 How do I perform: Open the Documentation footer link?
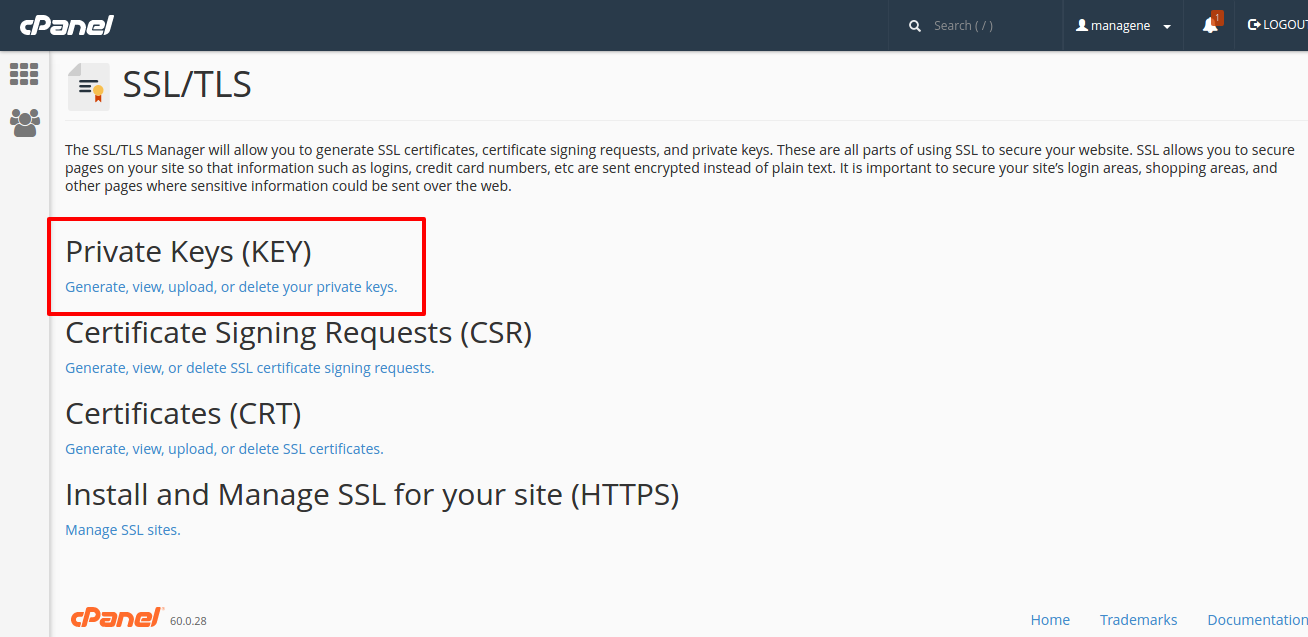(x=1256, y=620)
